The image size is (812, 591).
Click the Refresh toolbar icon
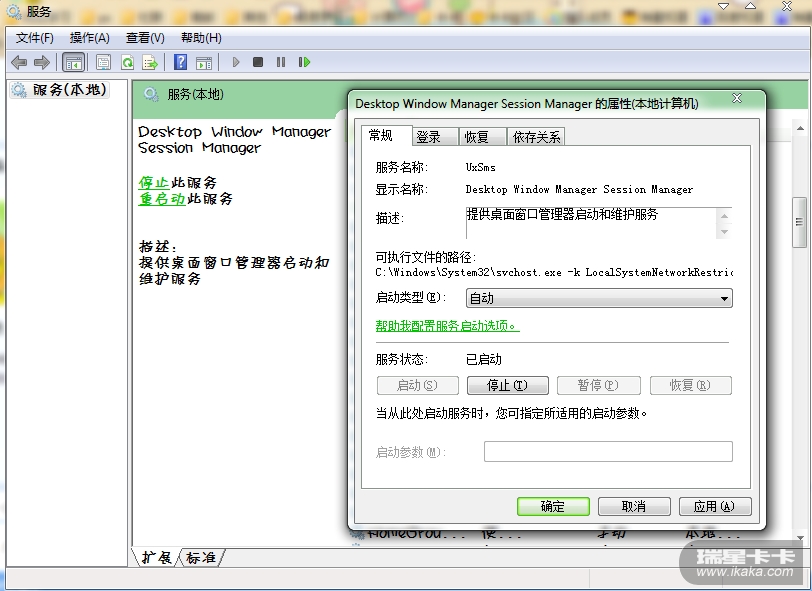[x=127, y=63]
